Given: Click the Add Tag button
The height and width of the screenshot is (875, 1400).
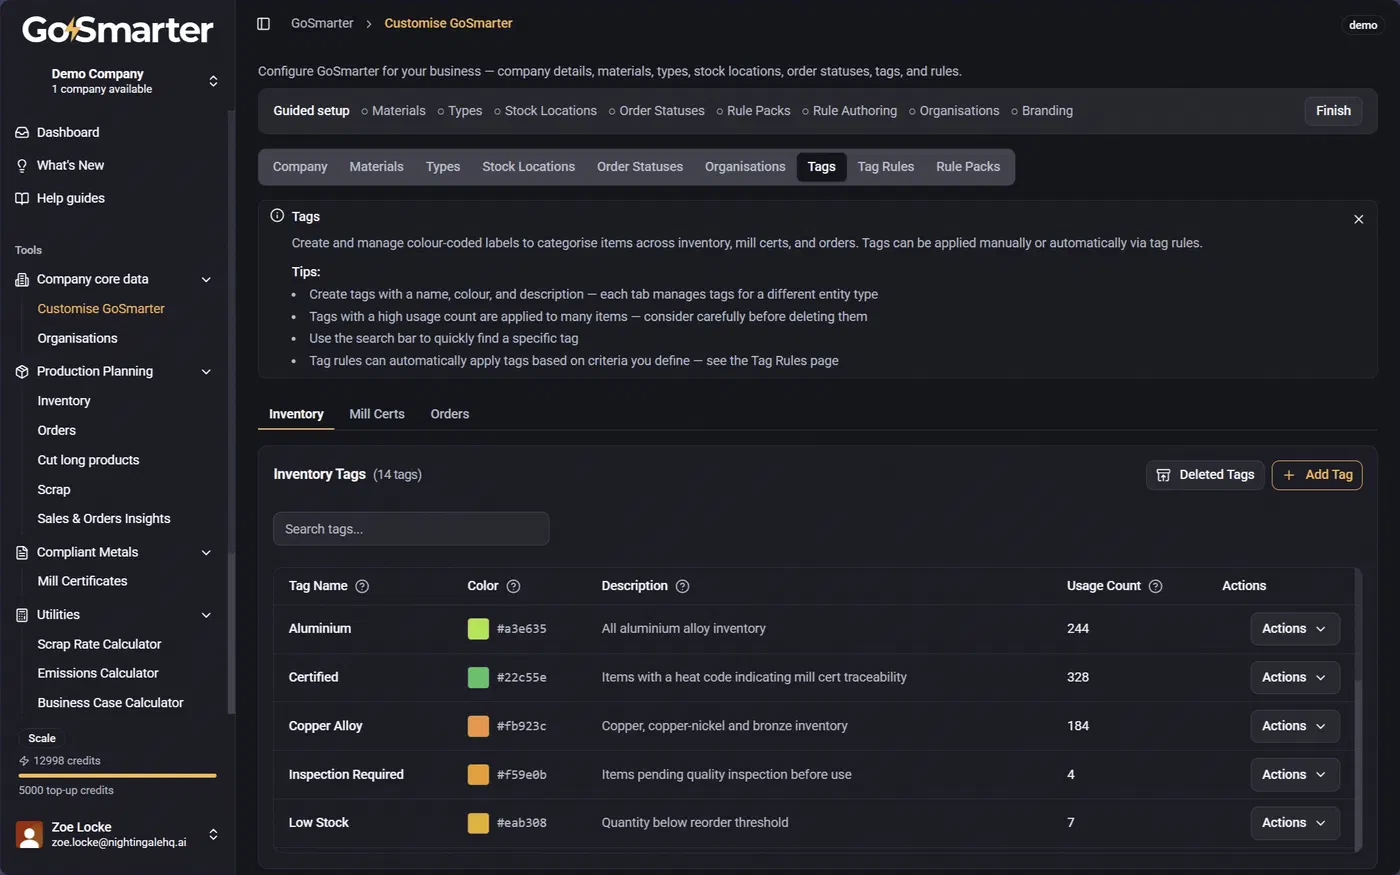Looking at the screenshot, I should tap(1317, 475).
